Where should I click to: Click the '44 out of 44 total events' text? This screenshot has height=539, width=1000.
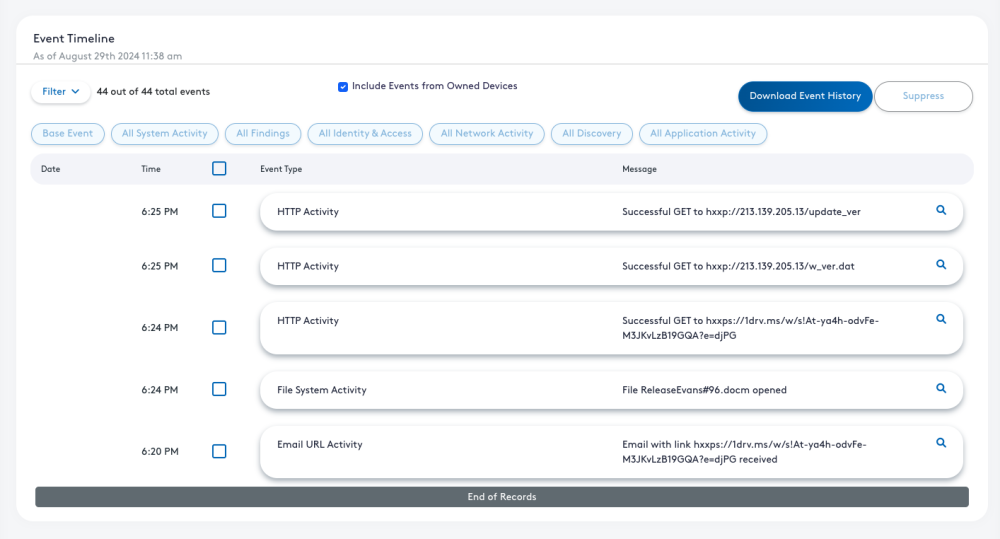153,92
